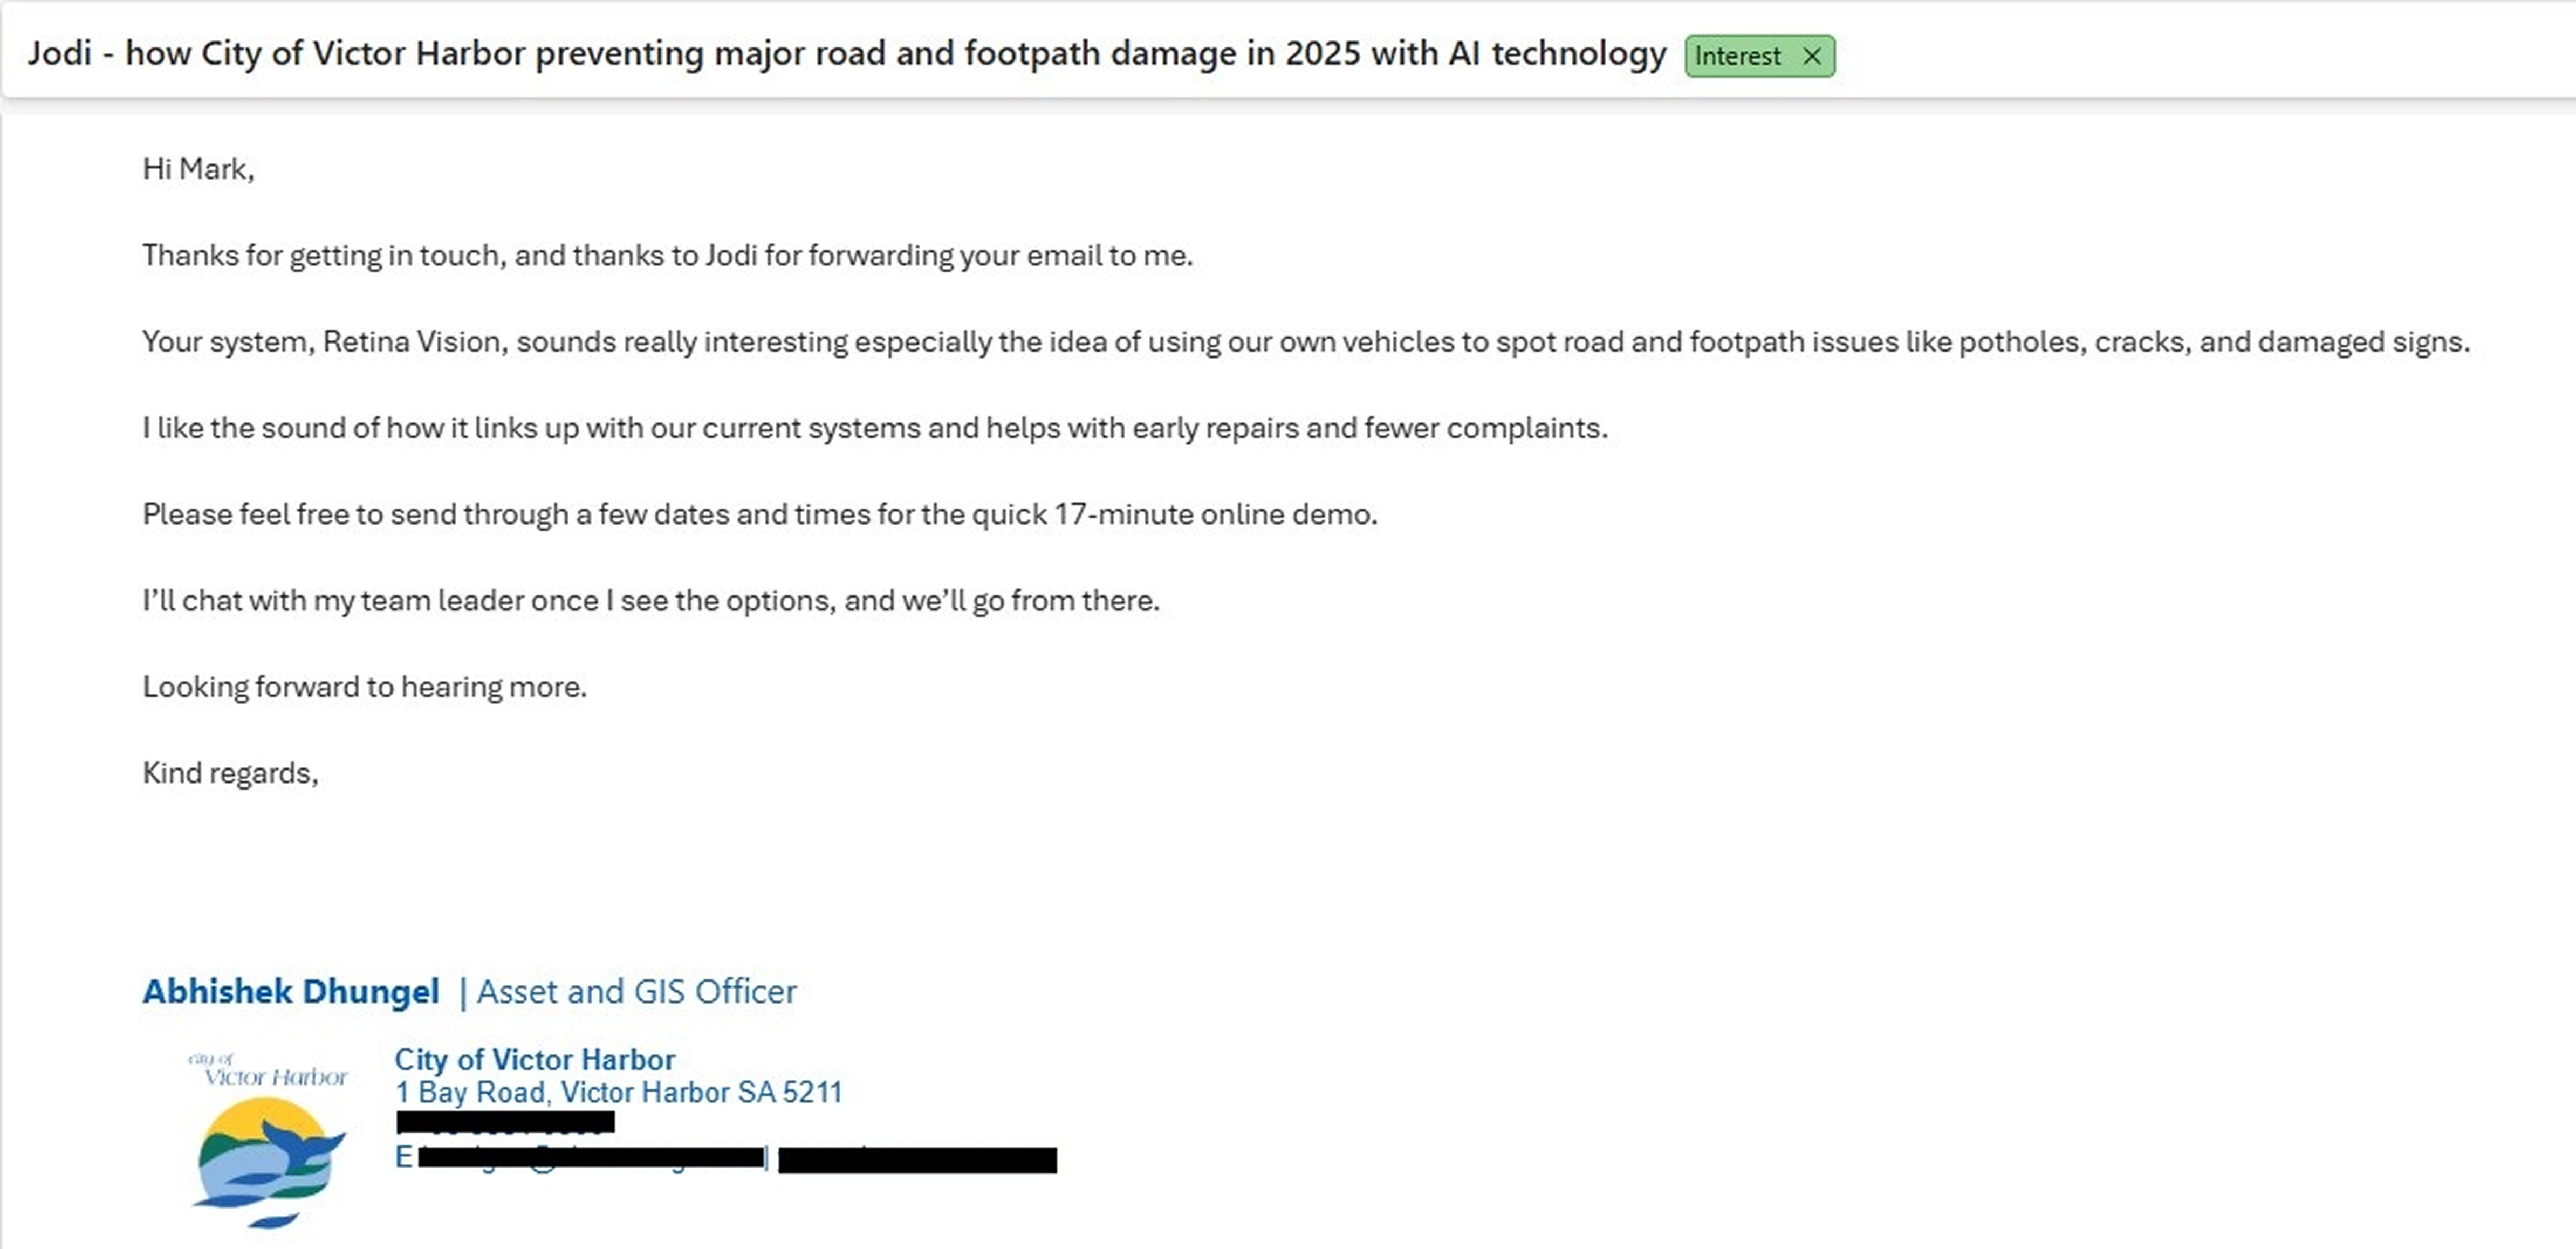The image size is (2576, 1249).
Task: Open the redacted website link in signature
Action: [x=917, y=1160]
